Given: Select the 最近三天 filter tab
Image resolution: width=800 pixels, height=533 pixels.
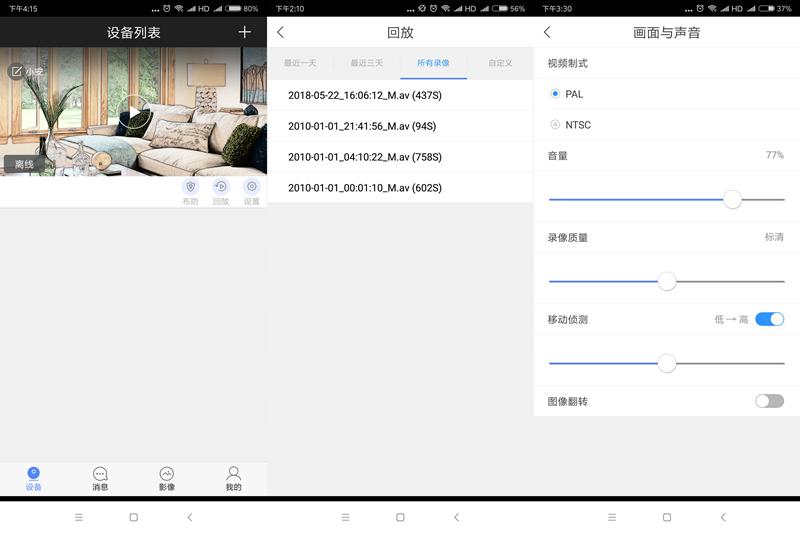Looking at the screenshot, I should point(366,63).
